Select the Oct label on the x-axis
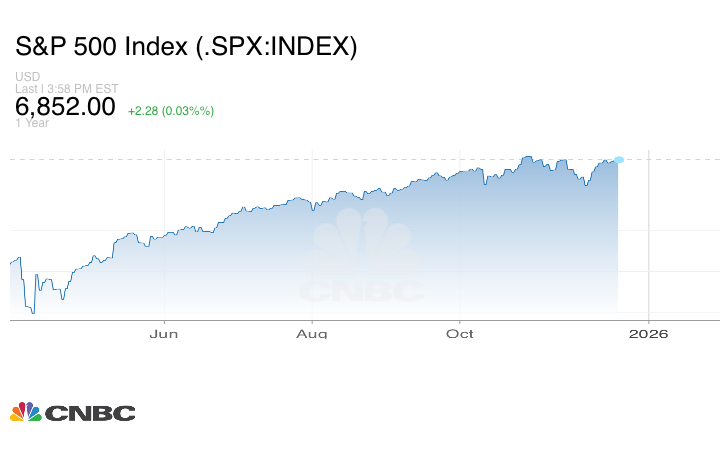Screen dimensions: 720x450 pyautogui.click(x=460, y=333)
